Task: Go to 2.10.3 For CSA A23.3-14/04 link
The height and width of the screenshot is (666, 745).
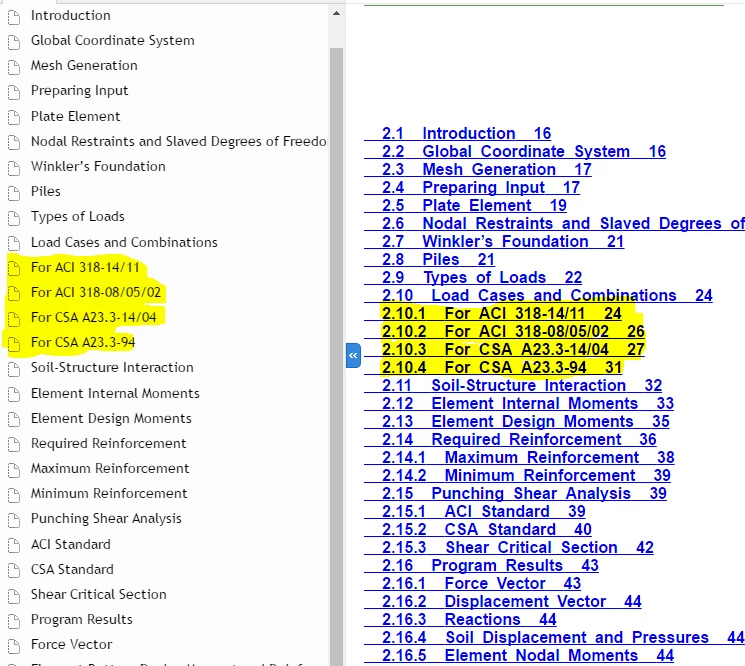Action: tap(513, 350)
